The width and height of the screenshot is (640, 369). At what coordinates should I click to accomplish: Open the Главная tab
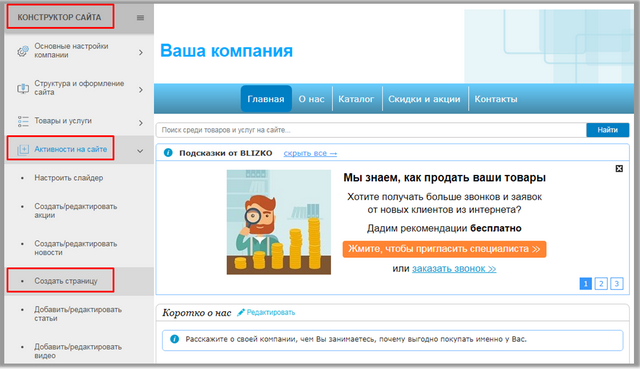click(266, 99)
